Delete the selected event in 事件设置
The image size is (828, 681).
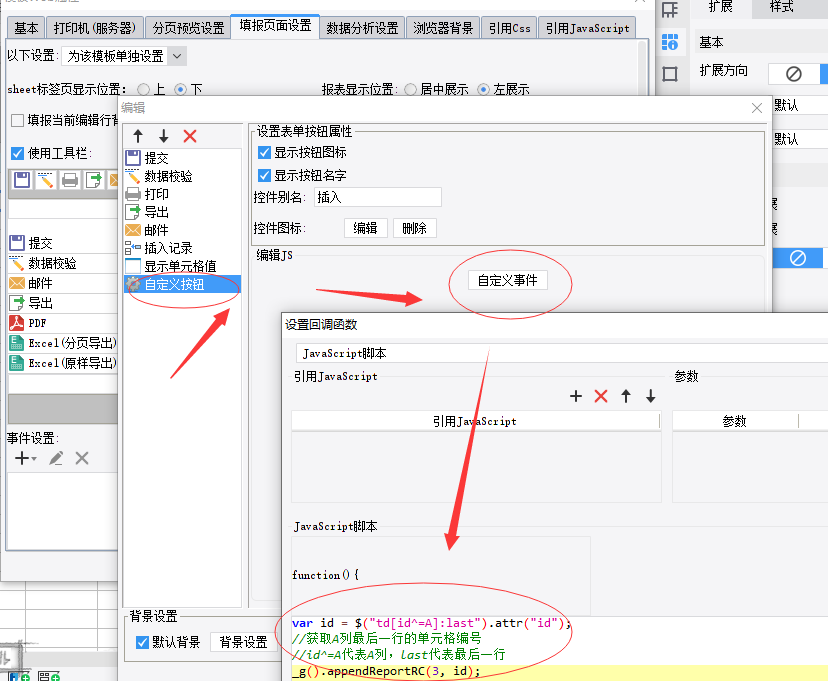[82, 458]
